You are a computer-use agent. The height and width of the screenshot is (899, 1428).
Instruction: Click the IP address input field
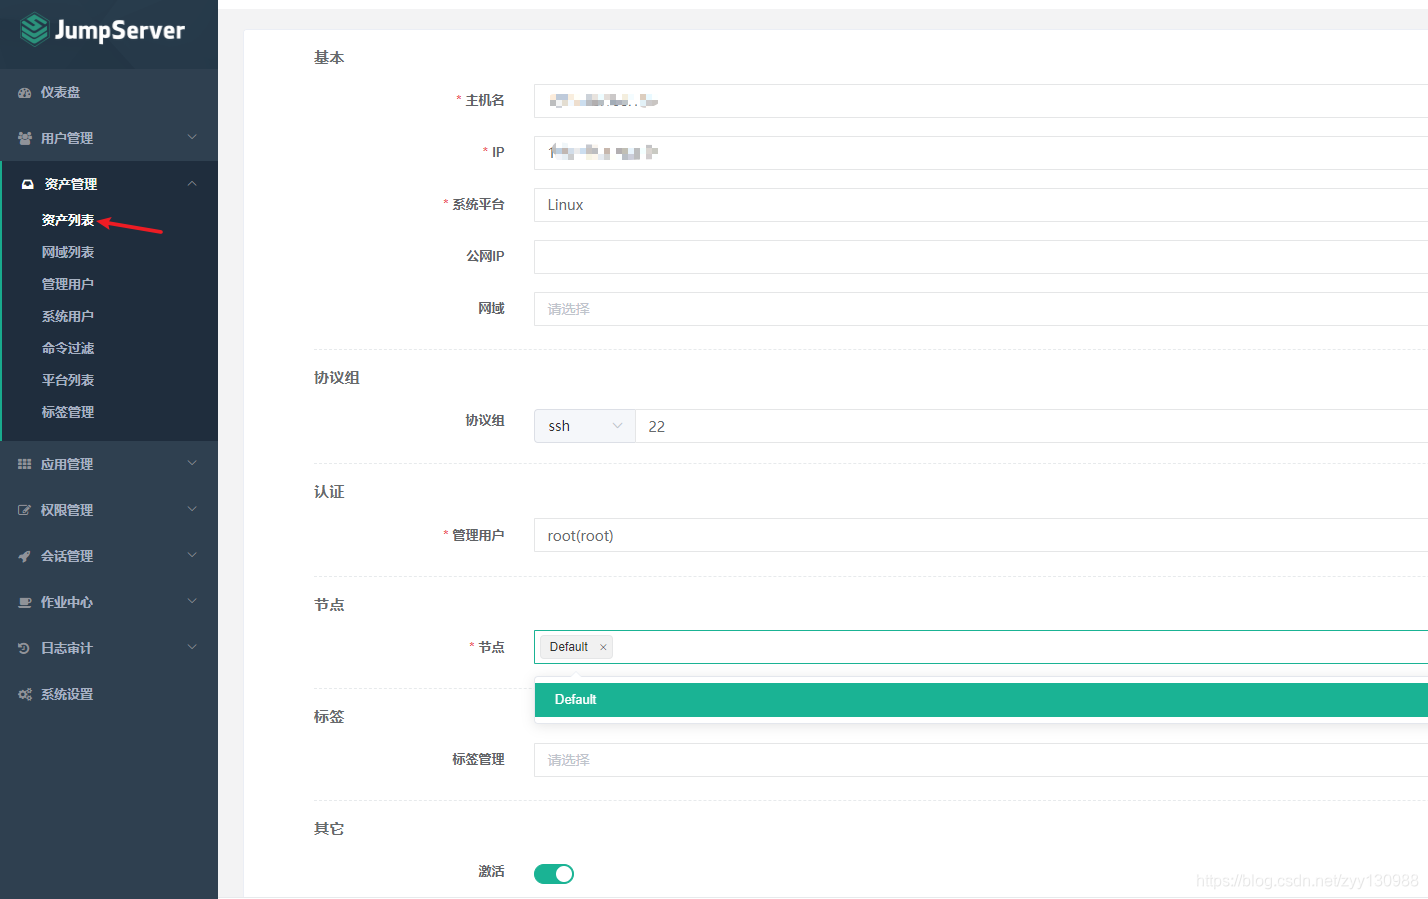click(981, 153)
